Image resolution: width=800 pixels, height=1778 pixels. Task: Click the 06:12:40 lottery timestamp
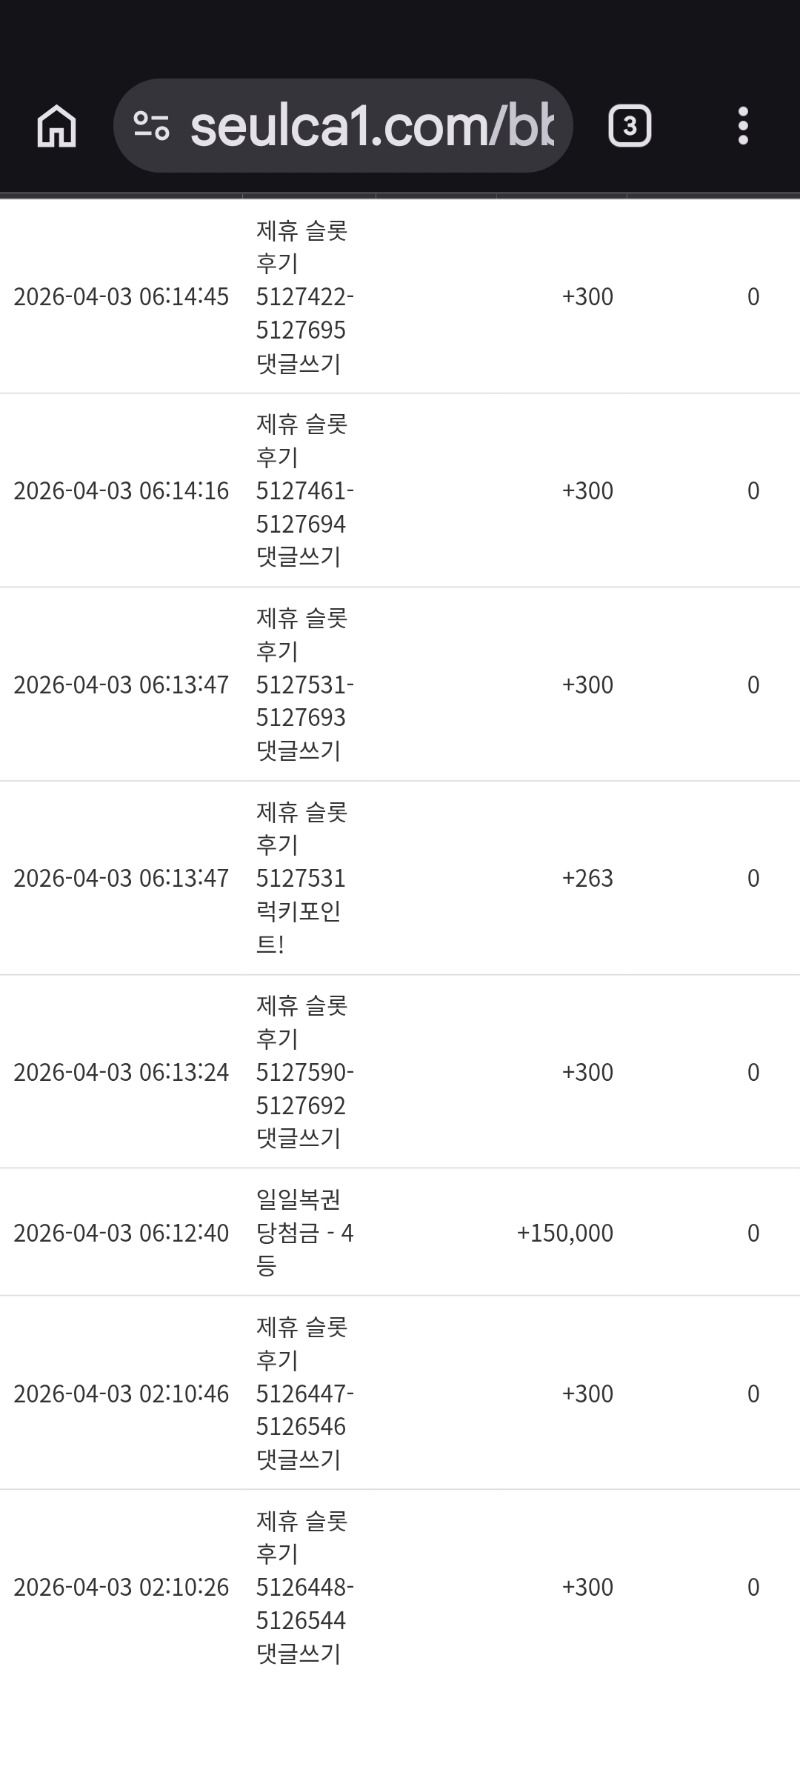point(121,1233)
